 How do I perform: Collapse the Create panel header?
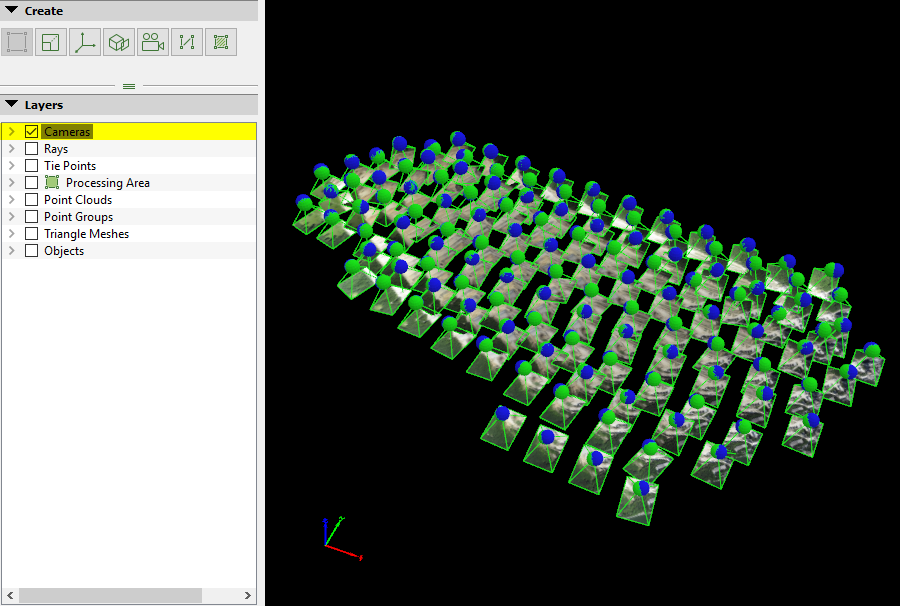point(10,10)
